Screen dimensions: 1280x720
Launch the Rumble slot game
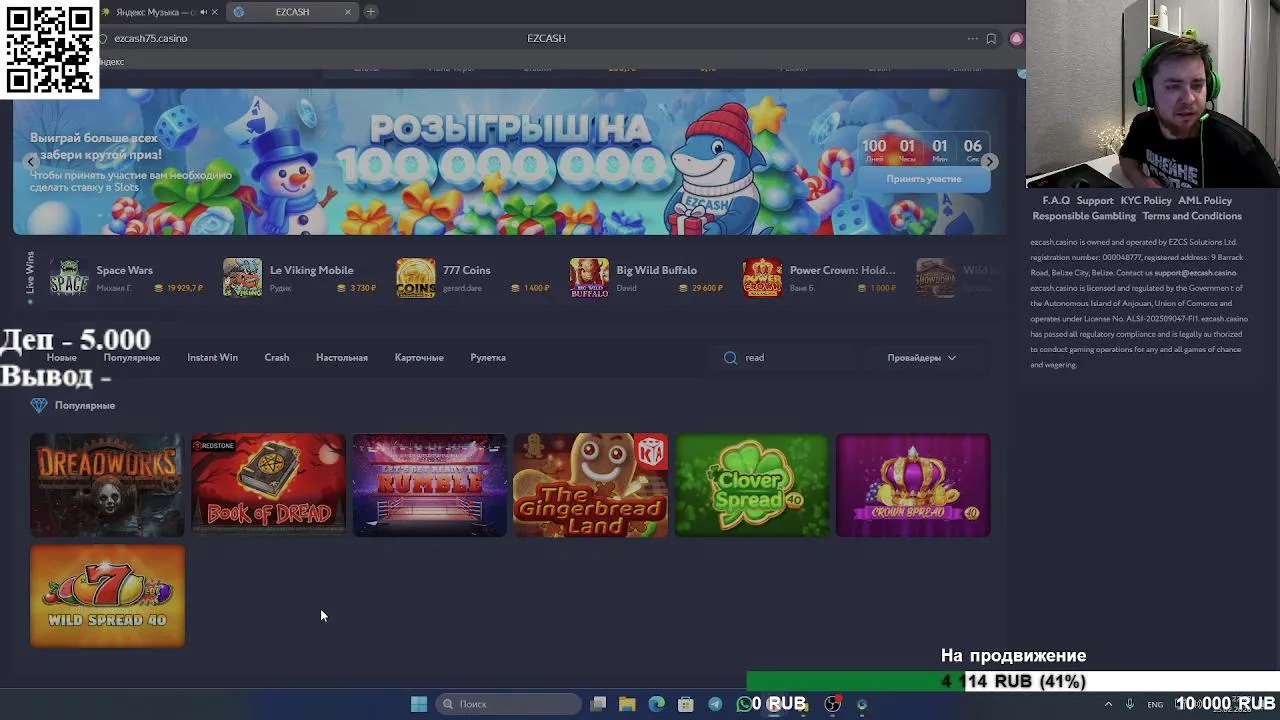click(429, 485)
